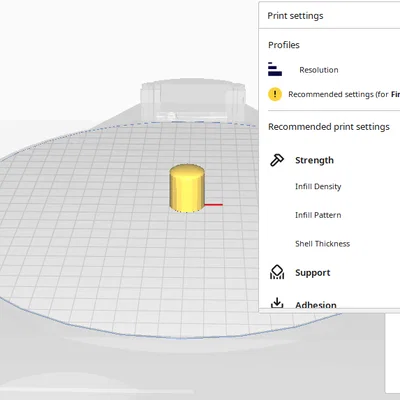
Task: Select the yellow cylinder model
Action: [187, 188]
